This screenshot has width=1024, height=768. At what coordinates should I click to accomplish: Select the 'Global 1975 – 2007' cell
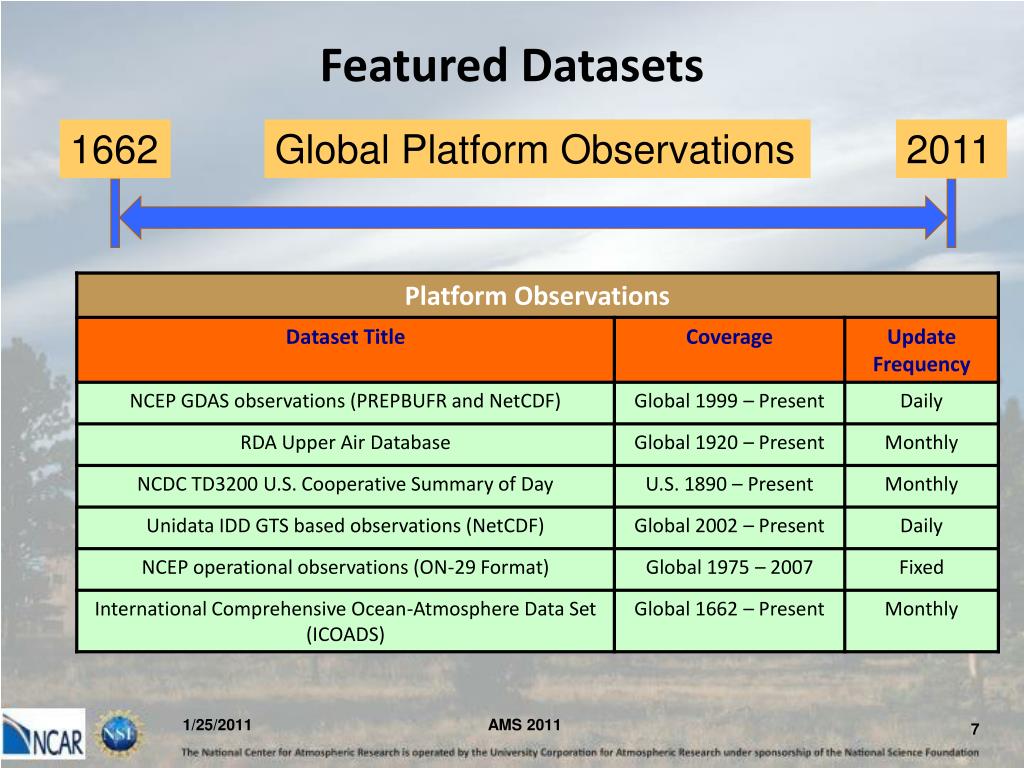click(x=729, y=569)
